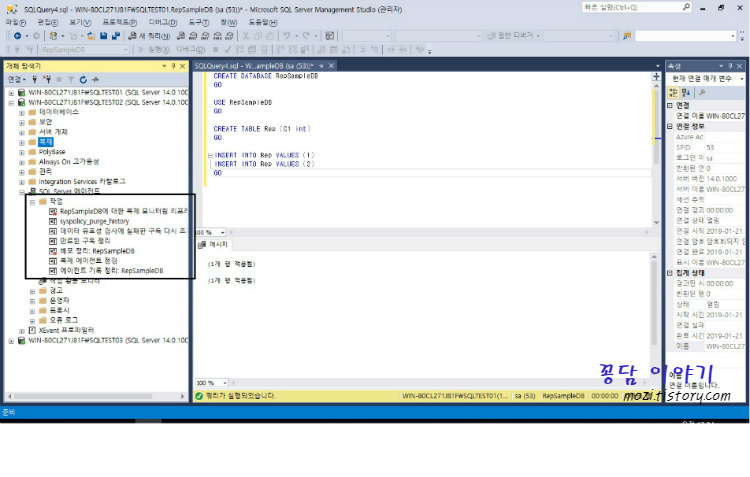
Task: Open the 편집(E) menu
Action: [48, 22]
